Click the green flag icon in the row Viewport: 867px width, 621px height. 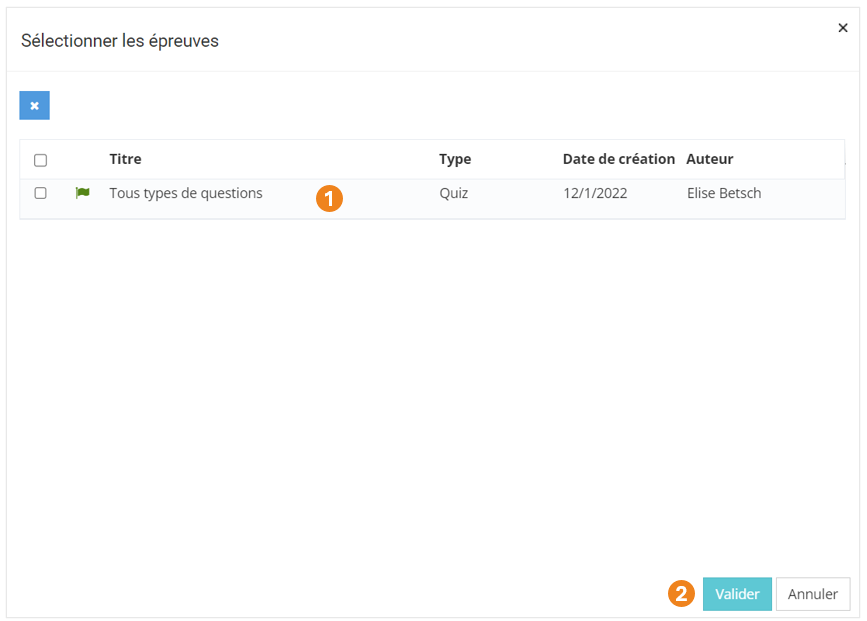(x=82, y=193)
